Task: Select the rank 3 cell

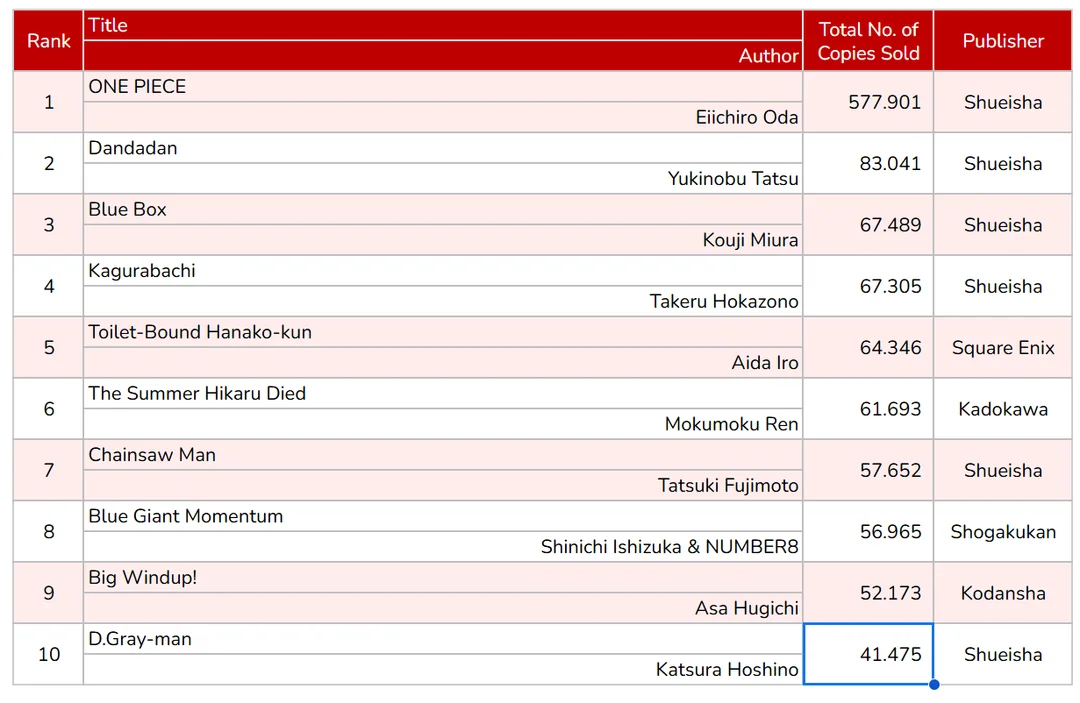Action: [48, 224]
